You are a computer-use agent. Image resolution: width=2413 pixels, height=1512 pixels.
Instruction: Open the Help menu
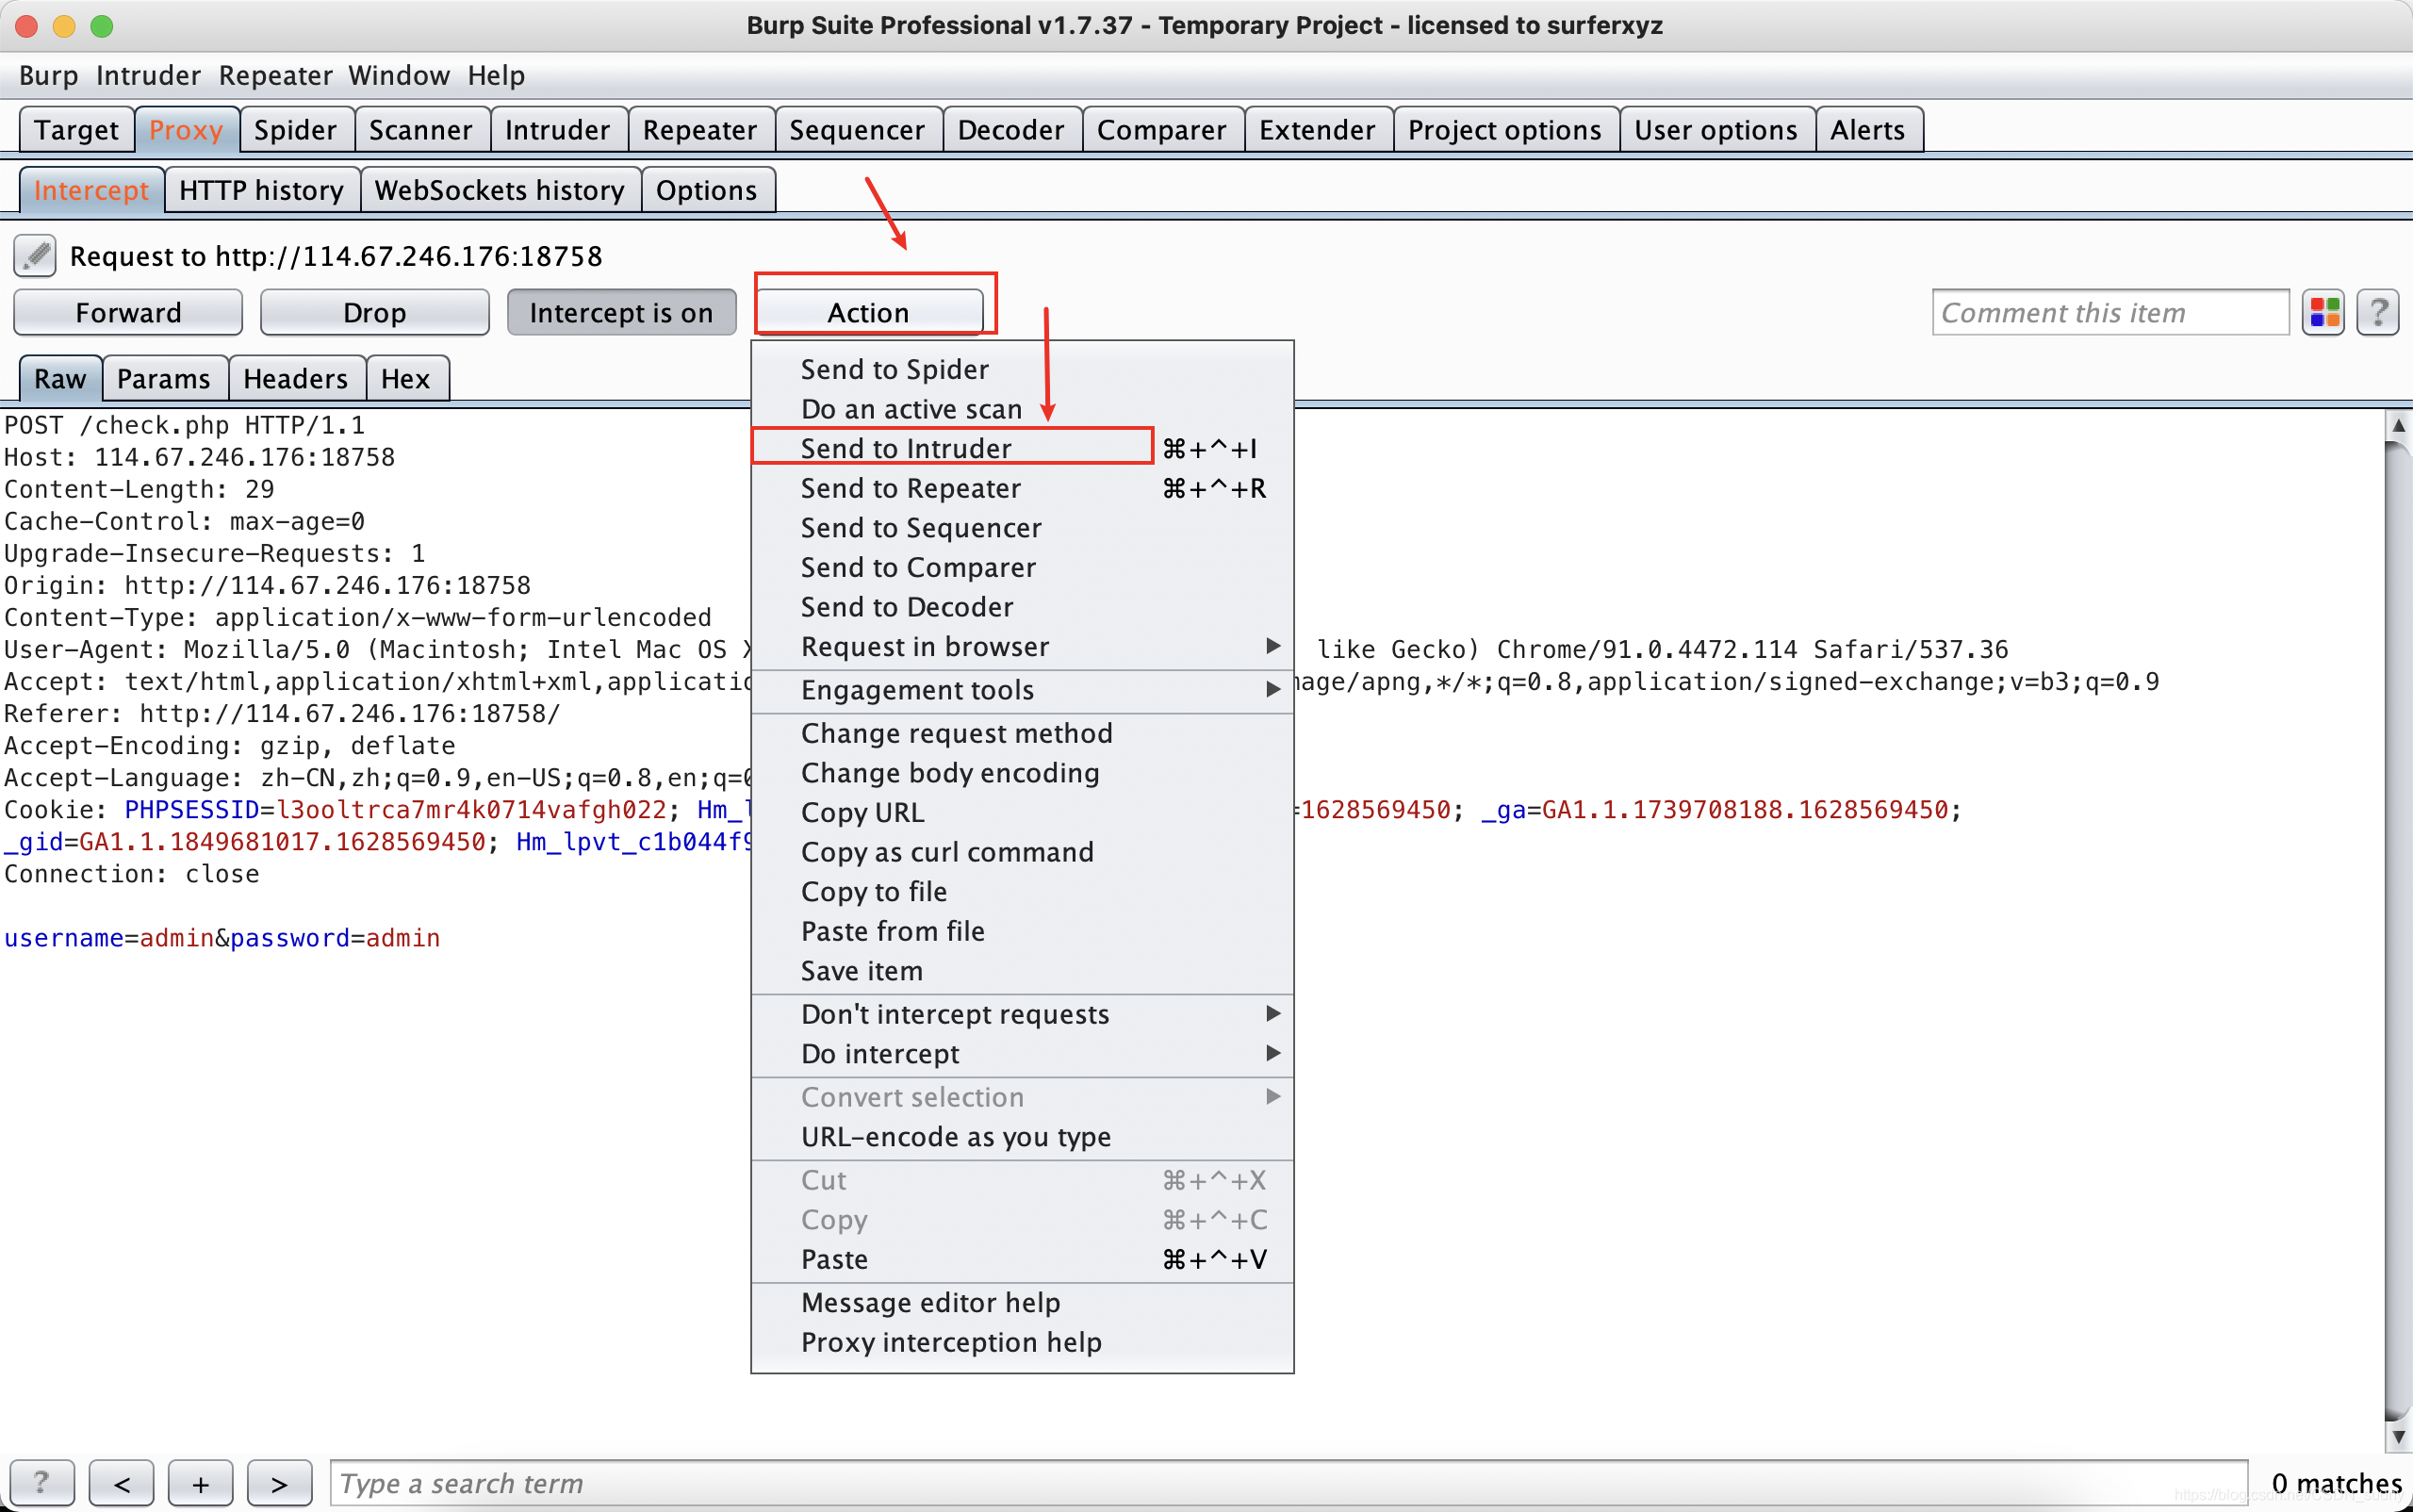tap(496, 76)
